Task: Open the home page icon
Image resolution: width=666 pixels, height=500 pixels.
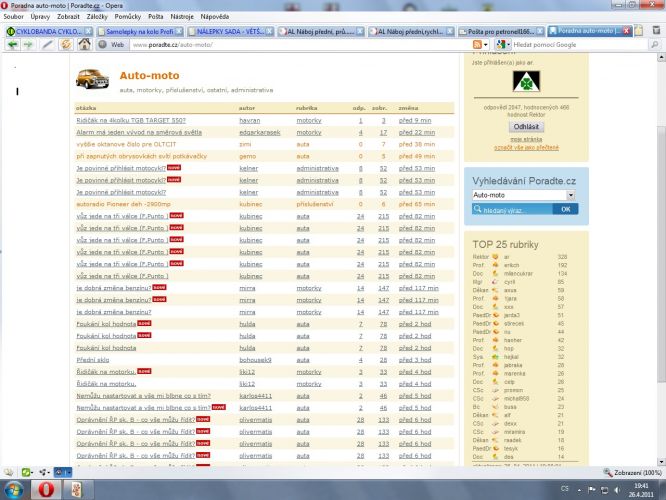Action: tap(84, 44)
